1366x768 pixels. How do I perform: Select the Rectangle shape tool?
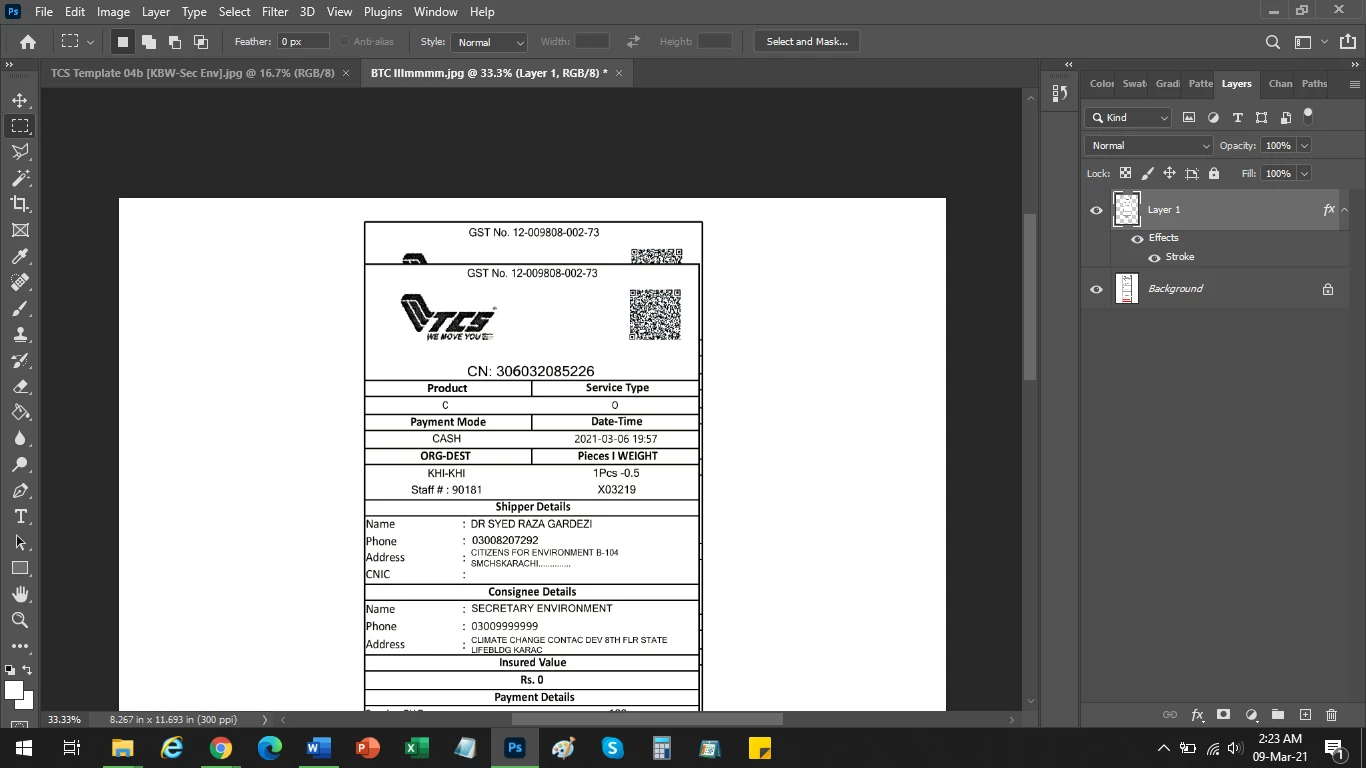pos(20,568)
